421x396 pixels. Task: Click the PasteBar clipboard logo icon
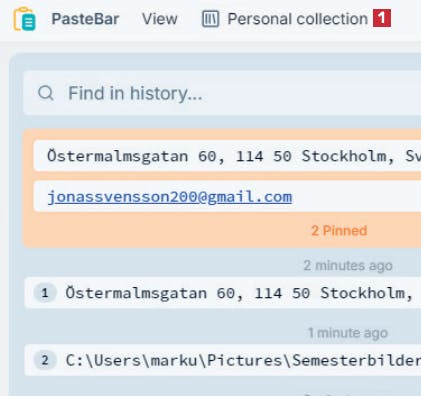coord(24,19)
